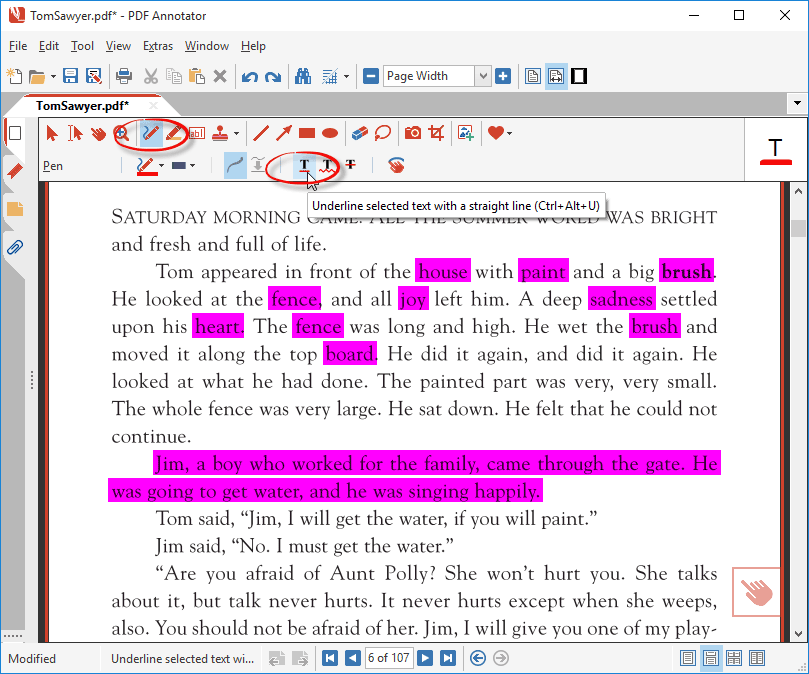
Task: Click the page number field
Action: pyautogui.click(x=389, y=658)
